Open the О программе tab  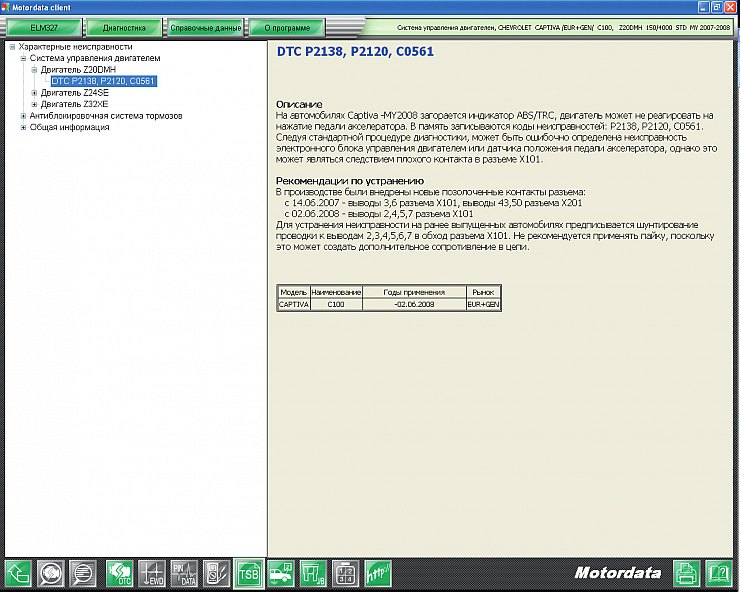coord(287,28)
